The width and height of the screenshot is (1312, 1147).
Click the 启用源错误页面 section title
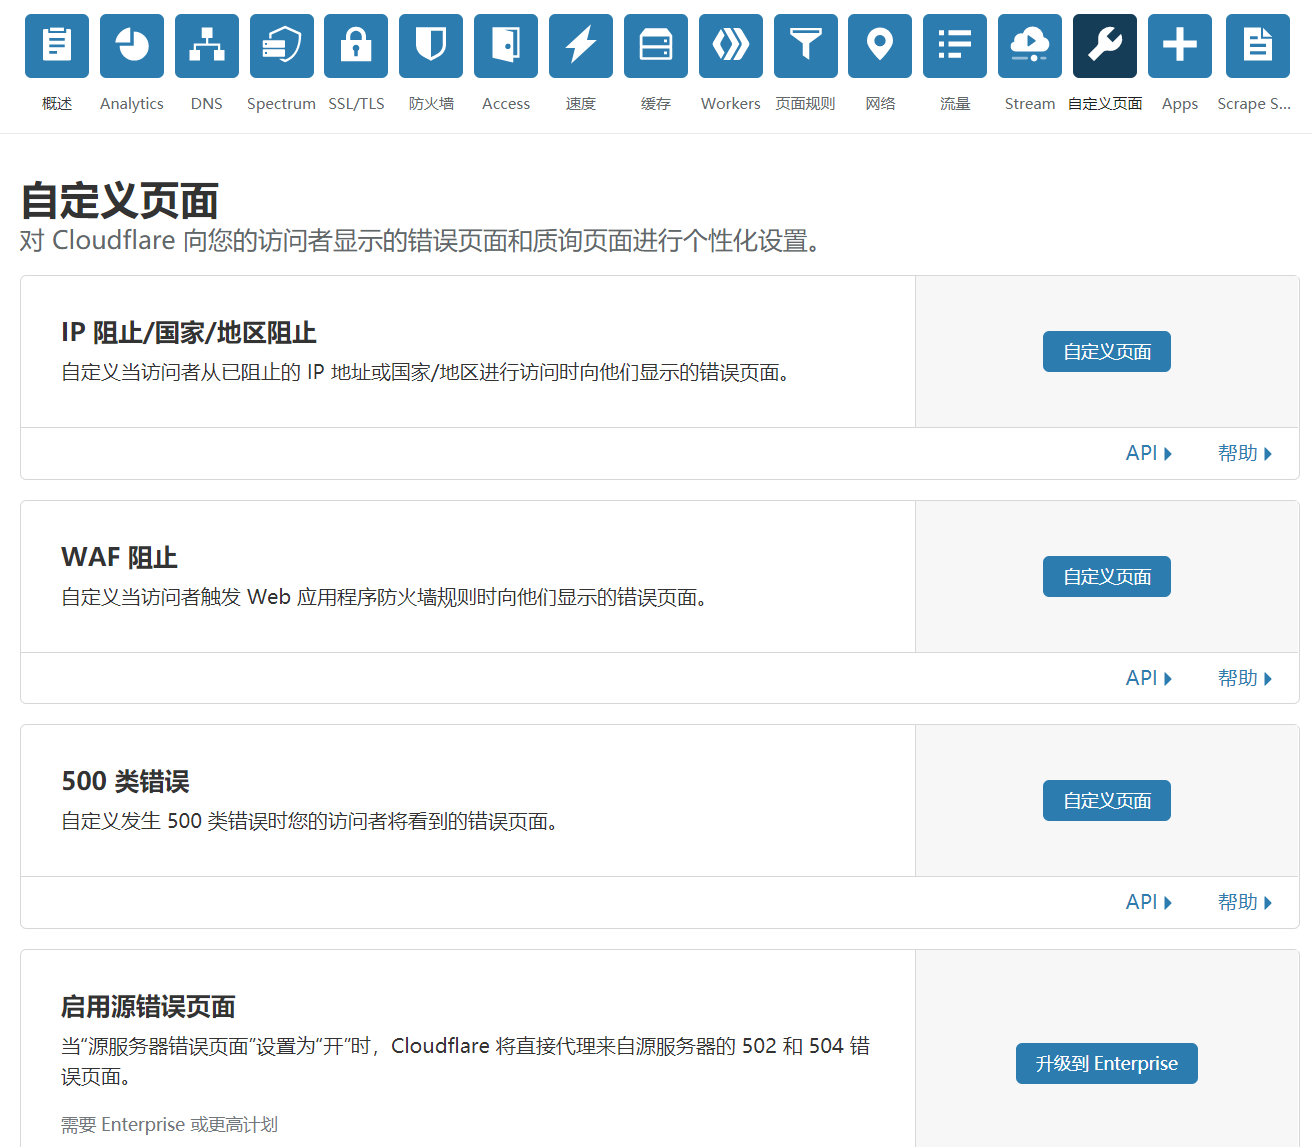click(x=148, y=1006)
